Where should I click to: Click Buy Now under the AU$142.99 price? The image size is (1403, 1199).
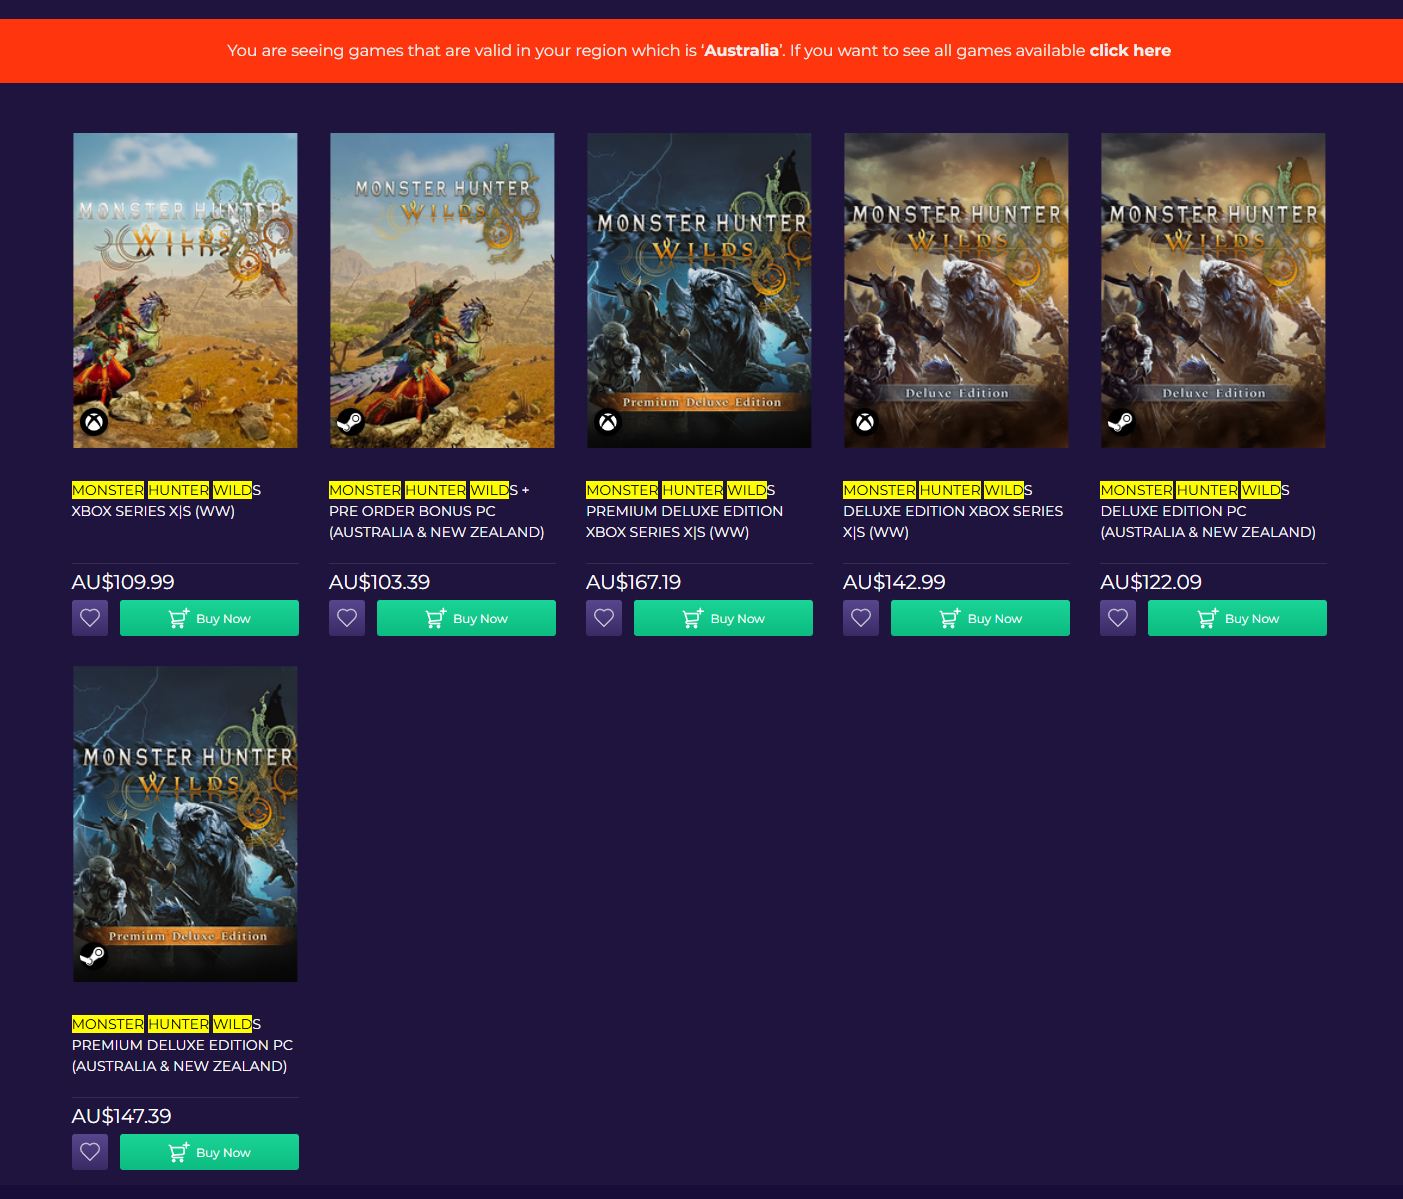pos(980,618)
